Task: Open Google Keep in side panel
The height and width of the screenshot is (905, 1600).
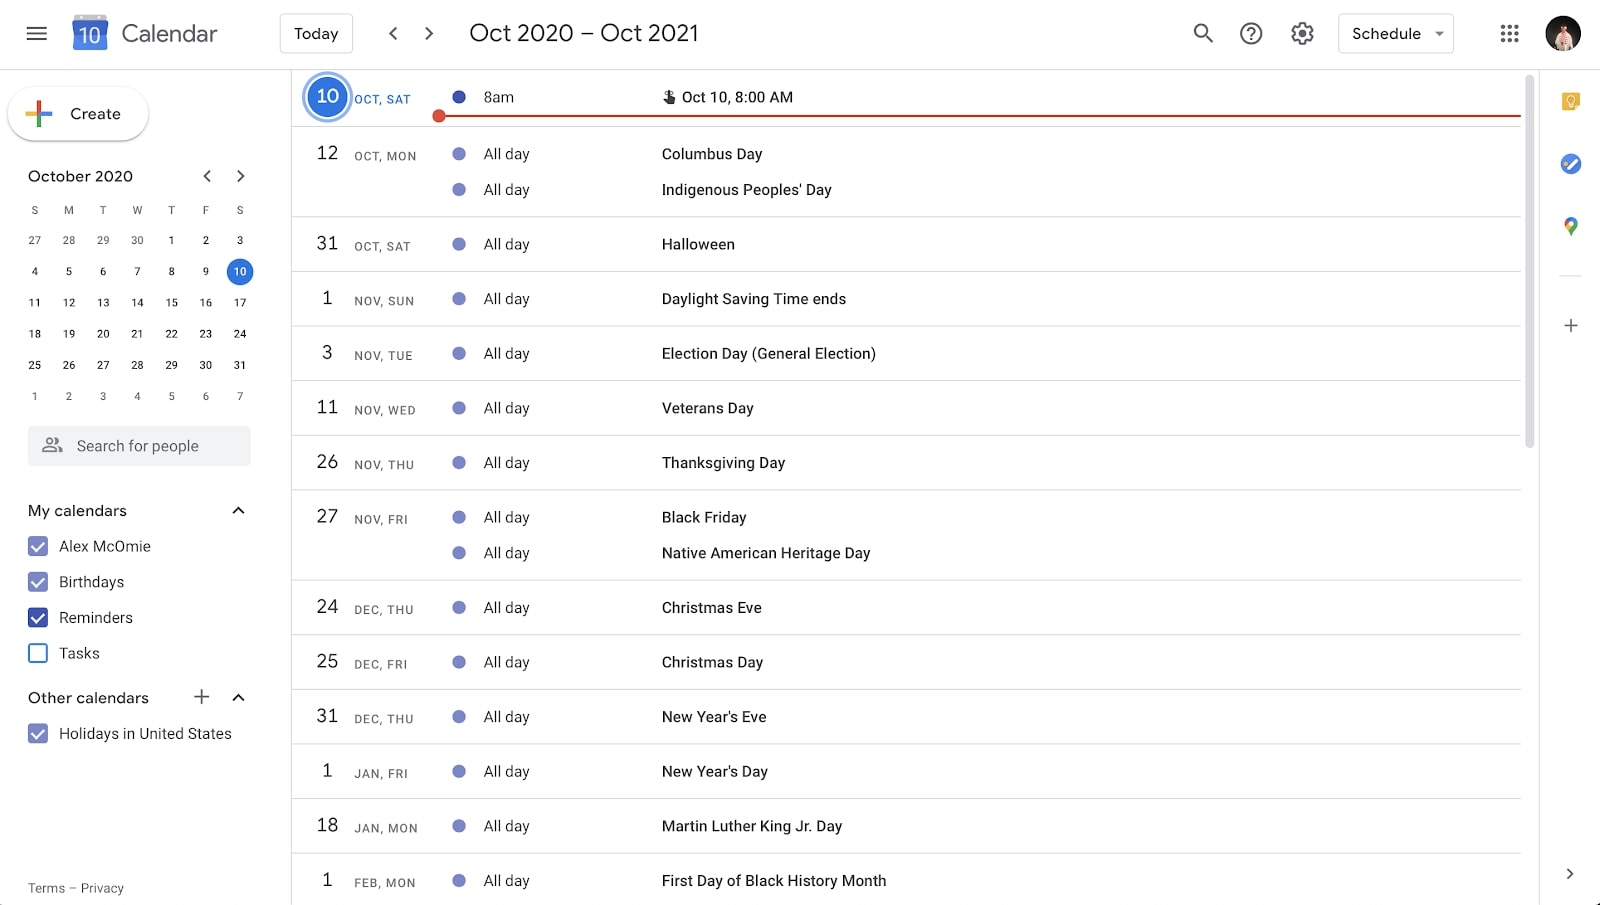Action: pyautogui.click(x=1570, y=101)
